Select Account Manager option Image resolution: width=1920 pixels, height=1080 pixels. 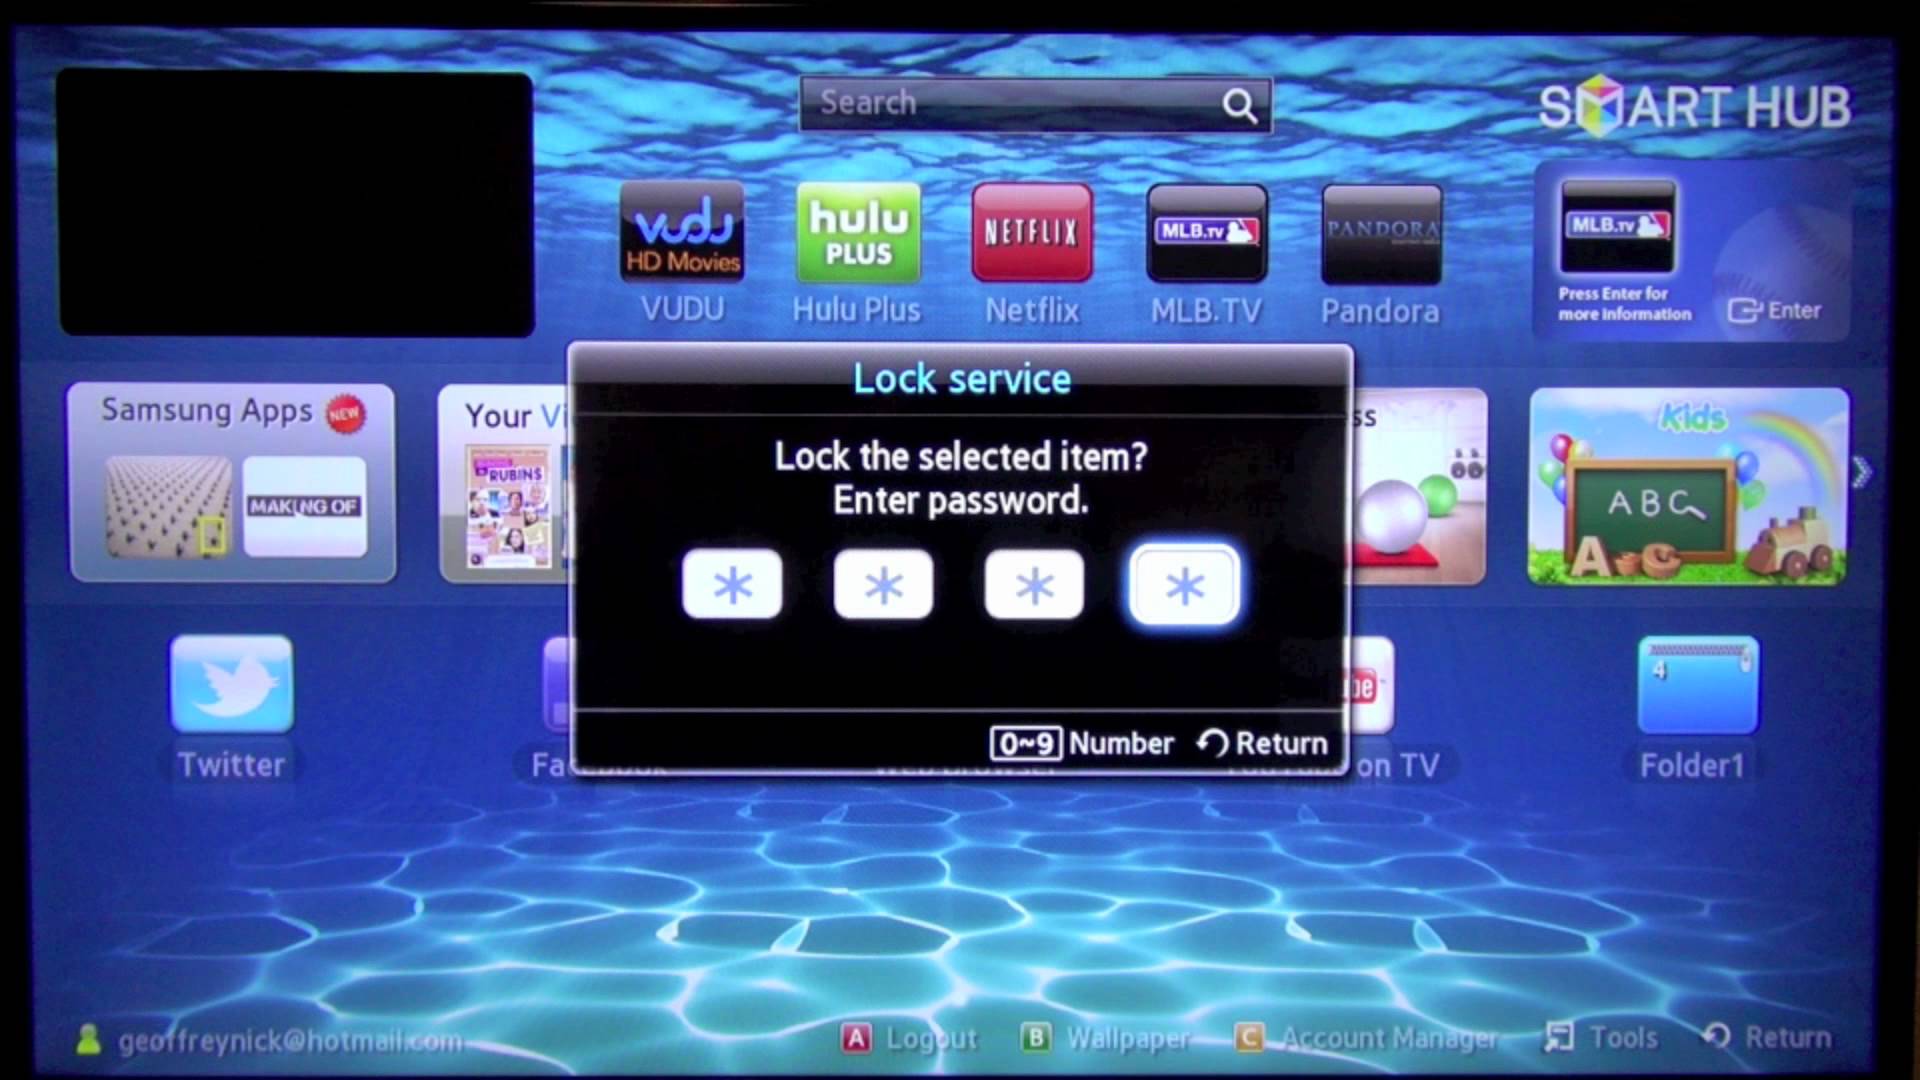pyautogui.click(x=1385, y=1039)
